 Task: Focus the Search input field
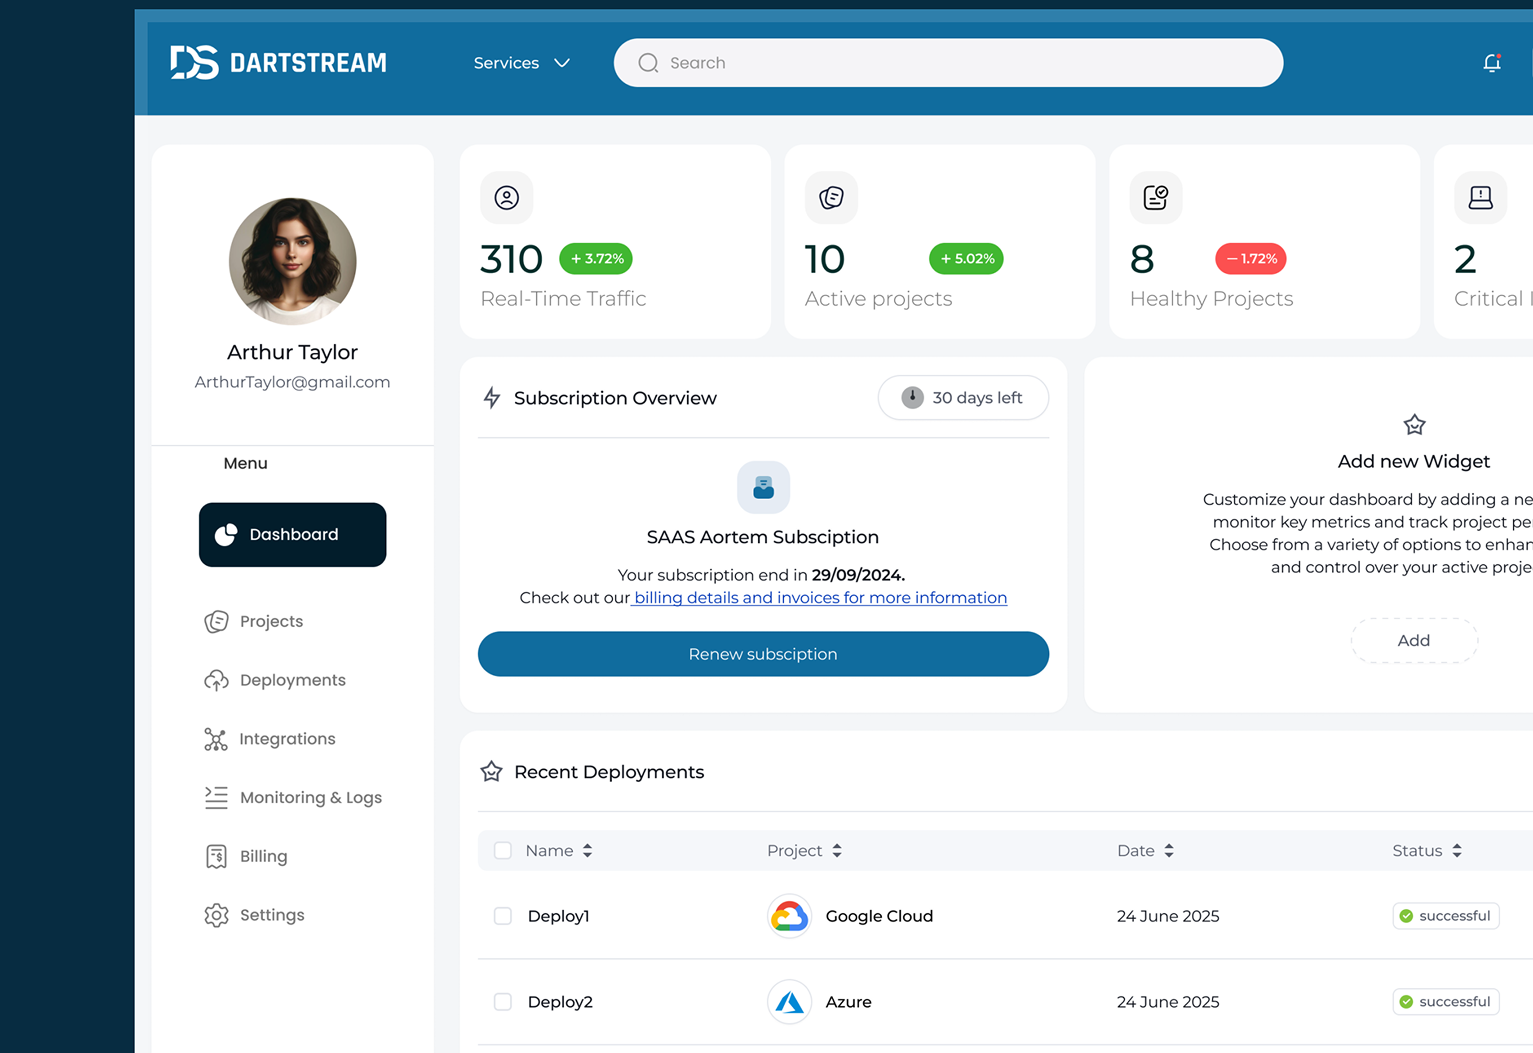click(x=960, y=63)
